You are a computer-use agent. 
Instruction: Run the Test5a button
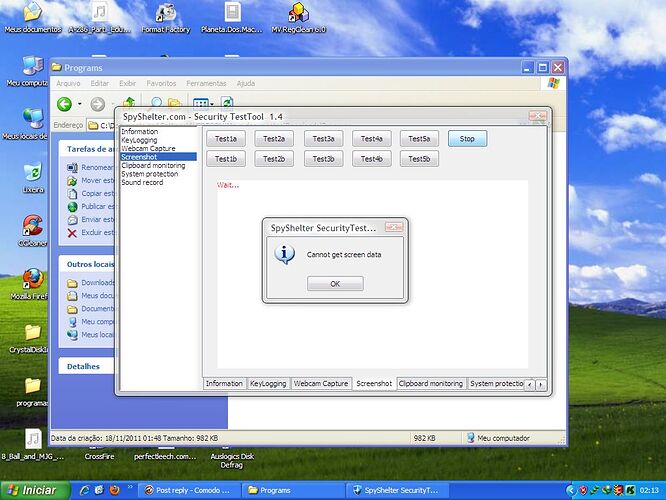point(419,138)
